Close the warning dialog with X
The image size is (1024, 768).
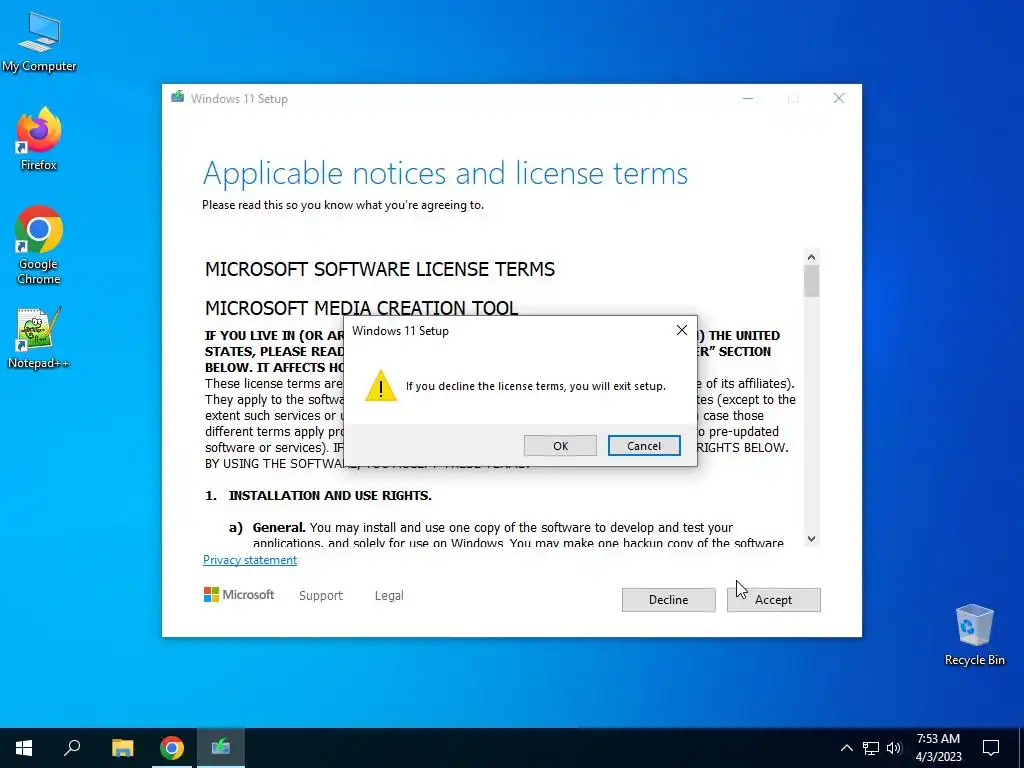(x=682, y=330)
